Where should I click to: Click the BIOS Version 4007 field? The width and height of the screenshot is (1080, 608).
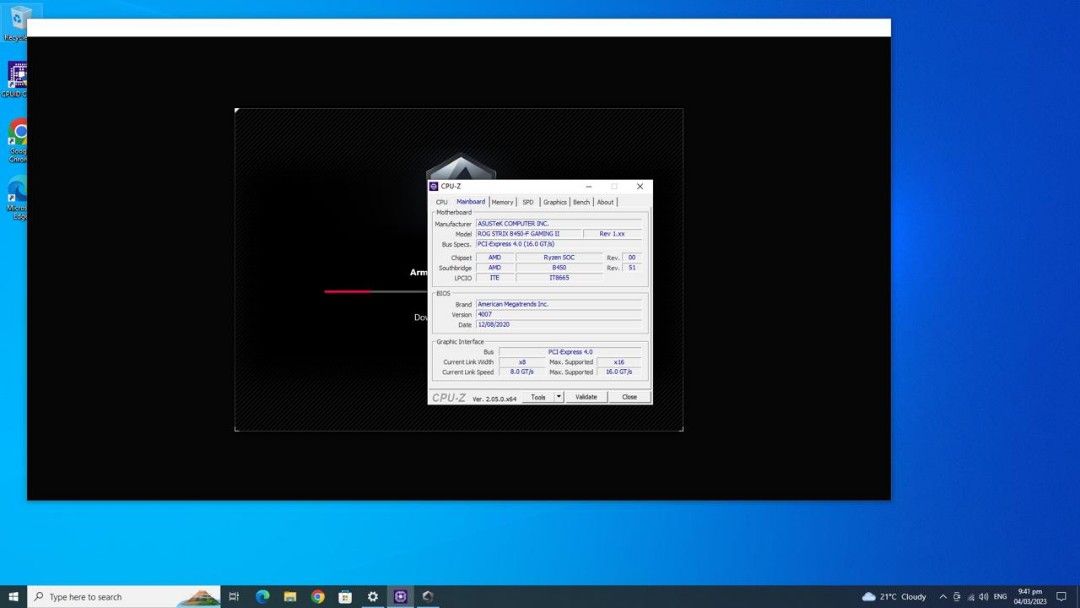coord(559,314)
